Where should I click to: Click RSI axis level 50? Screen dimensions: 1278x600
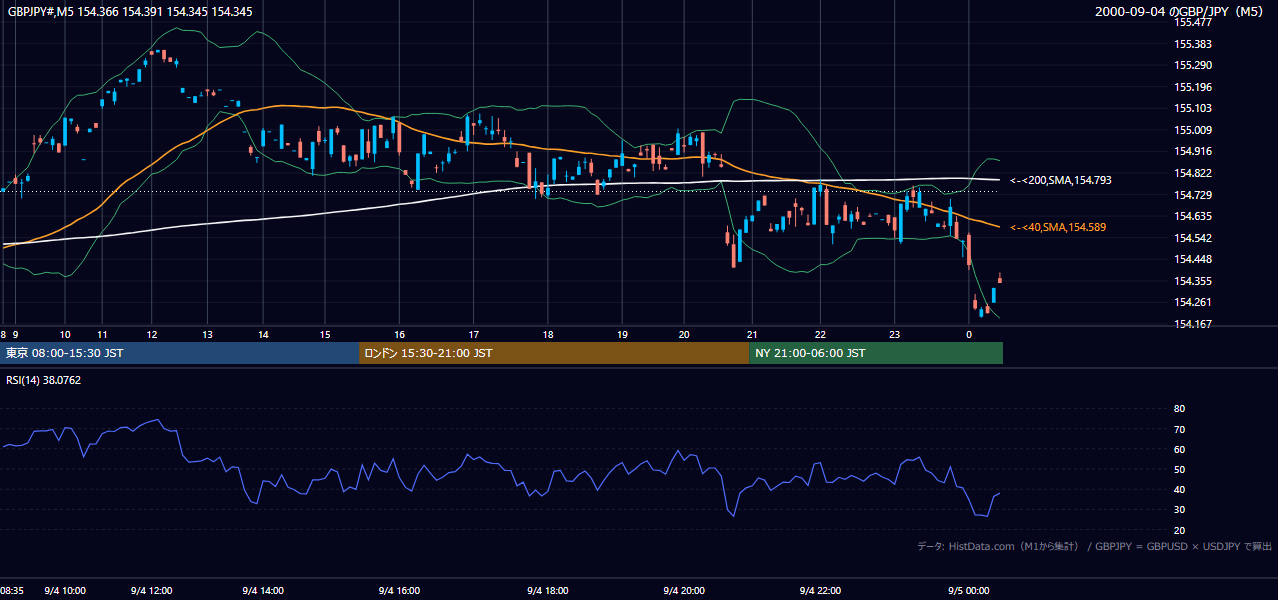1179,469
